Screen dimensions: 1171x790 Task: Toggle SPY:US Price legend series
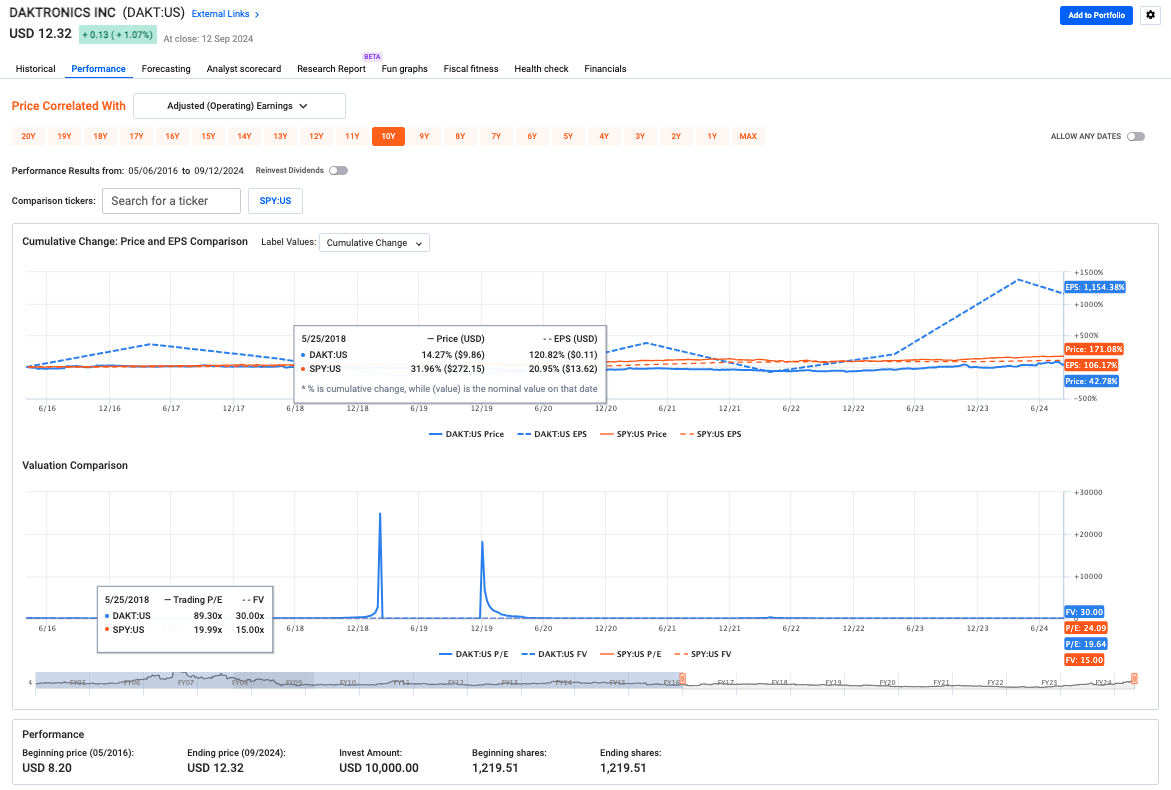[633, 434]
